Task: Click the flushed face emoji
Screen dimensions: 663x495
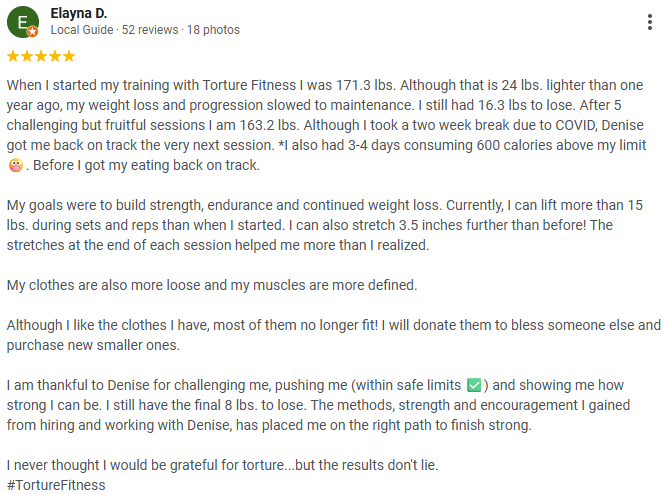Action: 14,165
